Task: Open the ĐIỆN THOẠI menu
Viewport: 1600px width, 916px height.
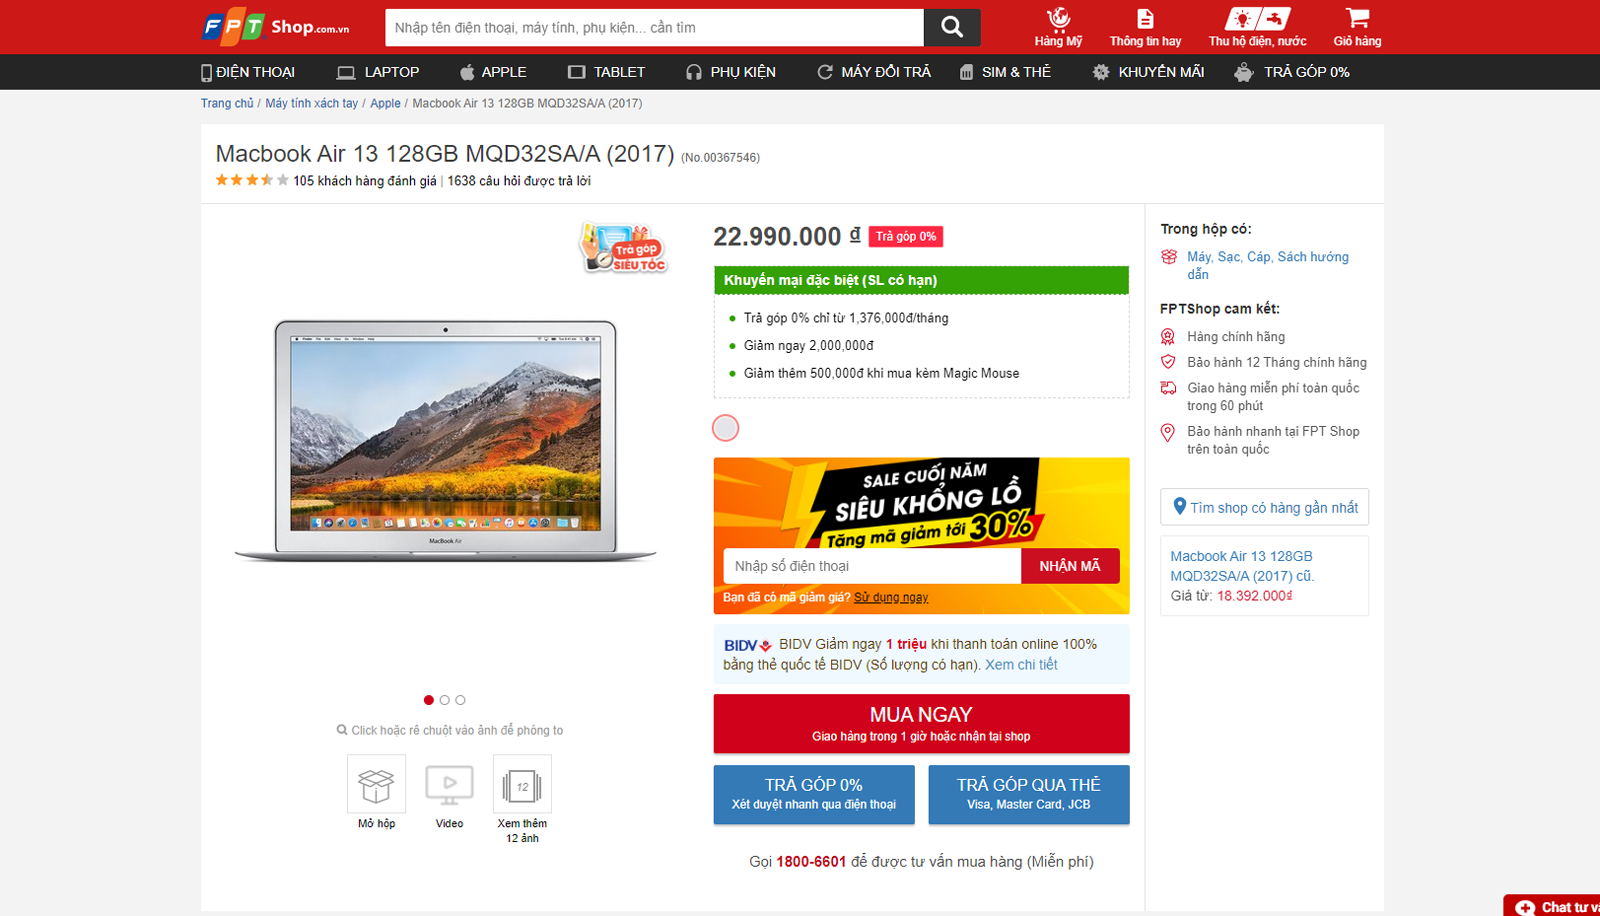Action: click(248, 72)
